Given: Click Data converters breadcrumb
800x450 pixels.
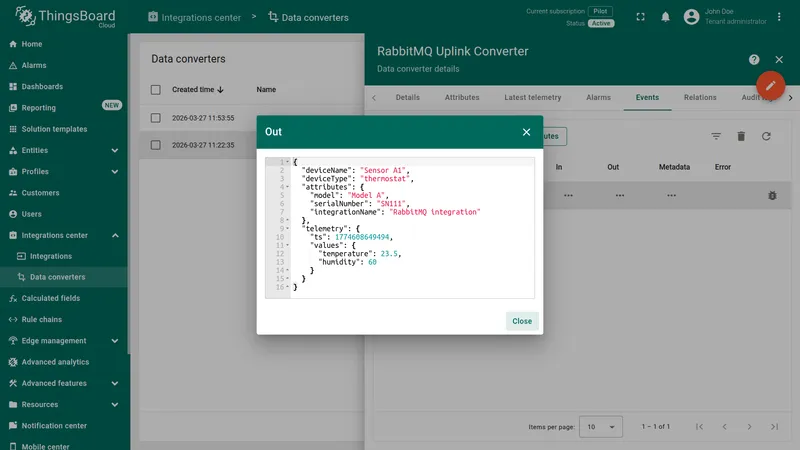Looking at the screenshot, I should 309,17.
